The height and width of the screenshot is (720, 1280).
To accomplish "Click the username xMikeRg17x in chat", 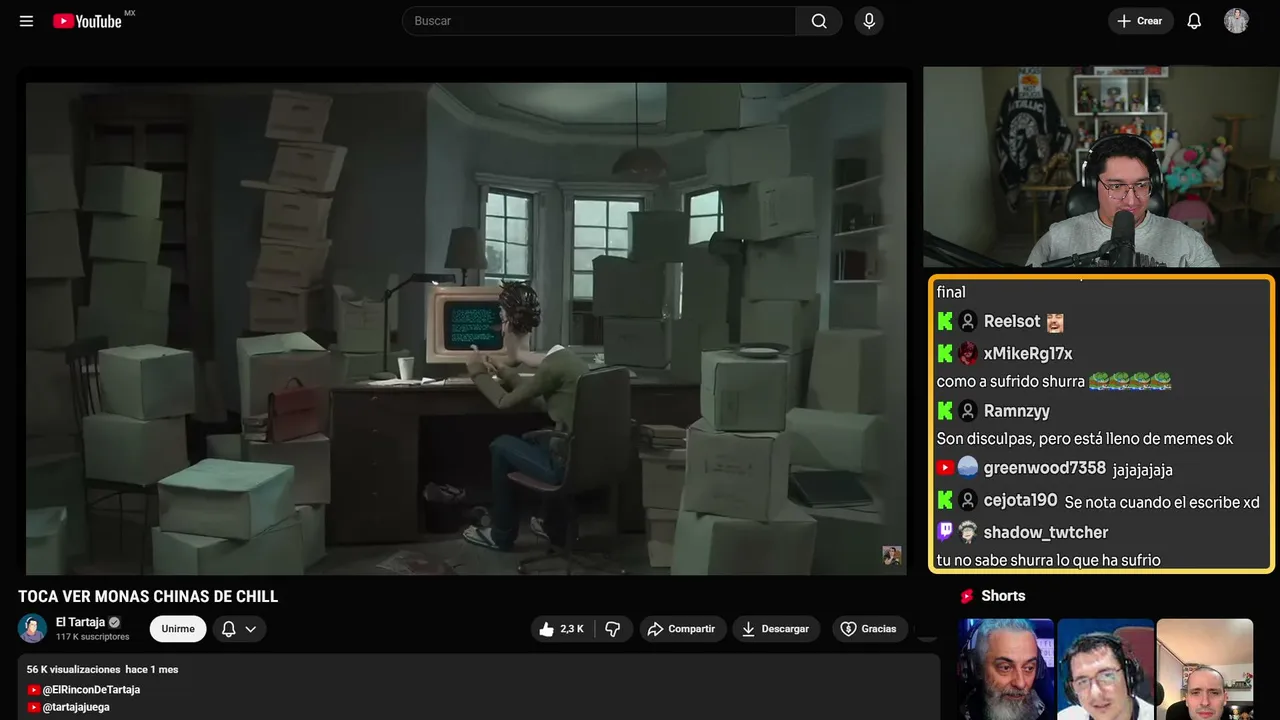I will coord(1028,354).
